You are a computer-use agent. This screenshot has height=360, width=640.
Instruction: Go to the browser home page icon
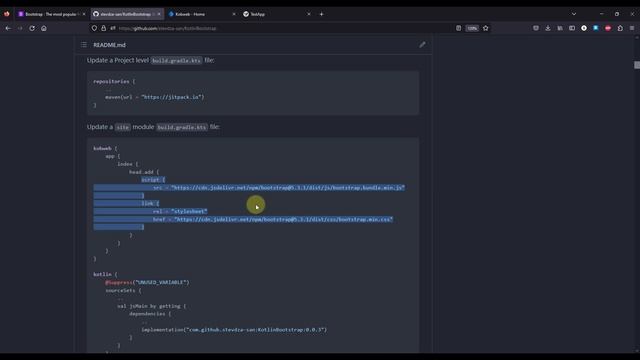pyautogui.click(x=44, y=28)
